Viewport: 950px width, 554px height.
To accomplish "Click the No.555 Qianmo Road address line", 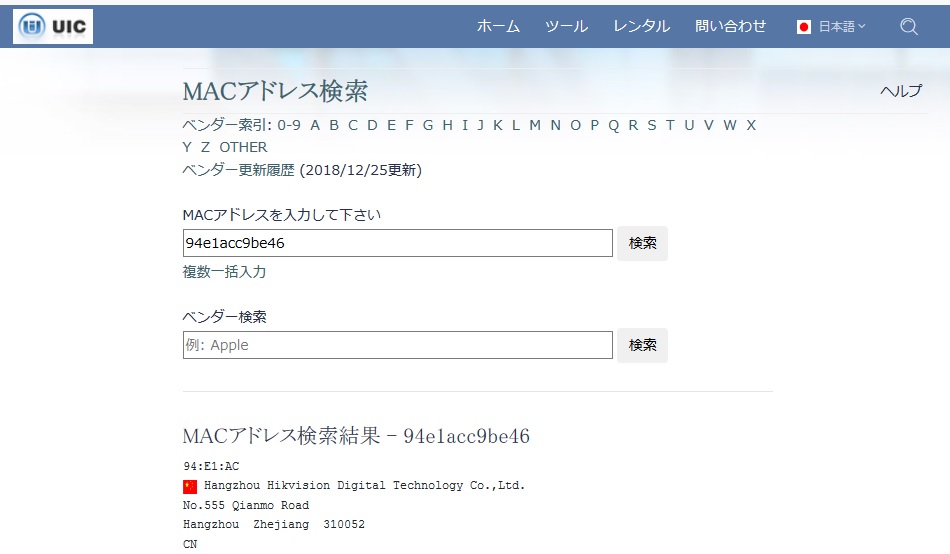I will pyautogui.click(x=246, y=506).
